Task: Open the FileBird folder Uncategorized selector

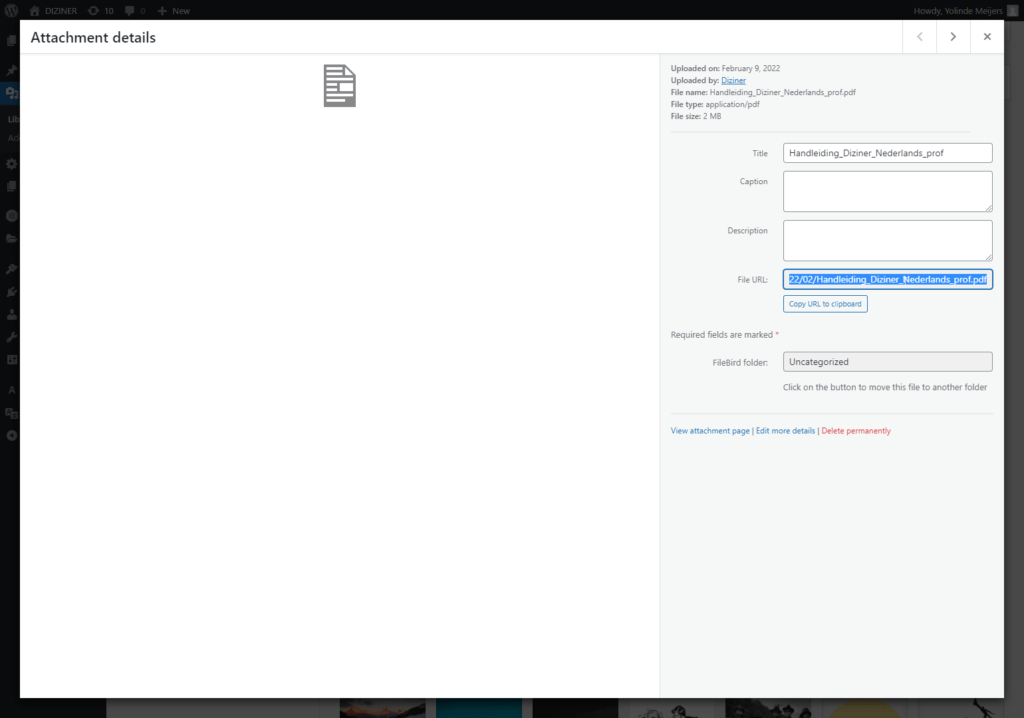Action: pos(887,362)
